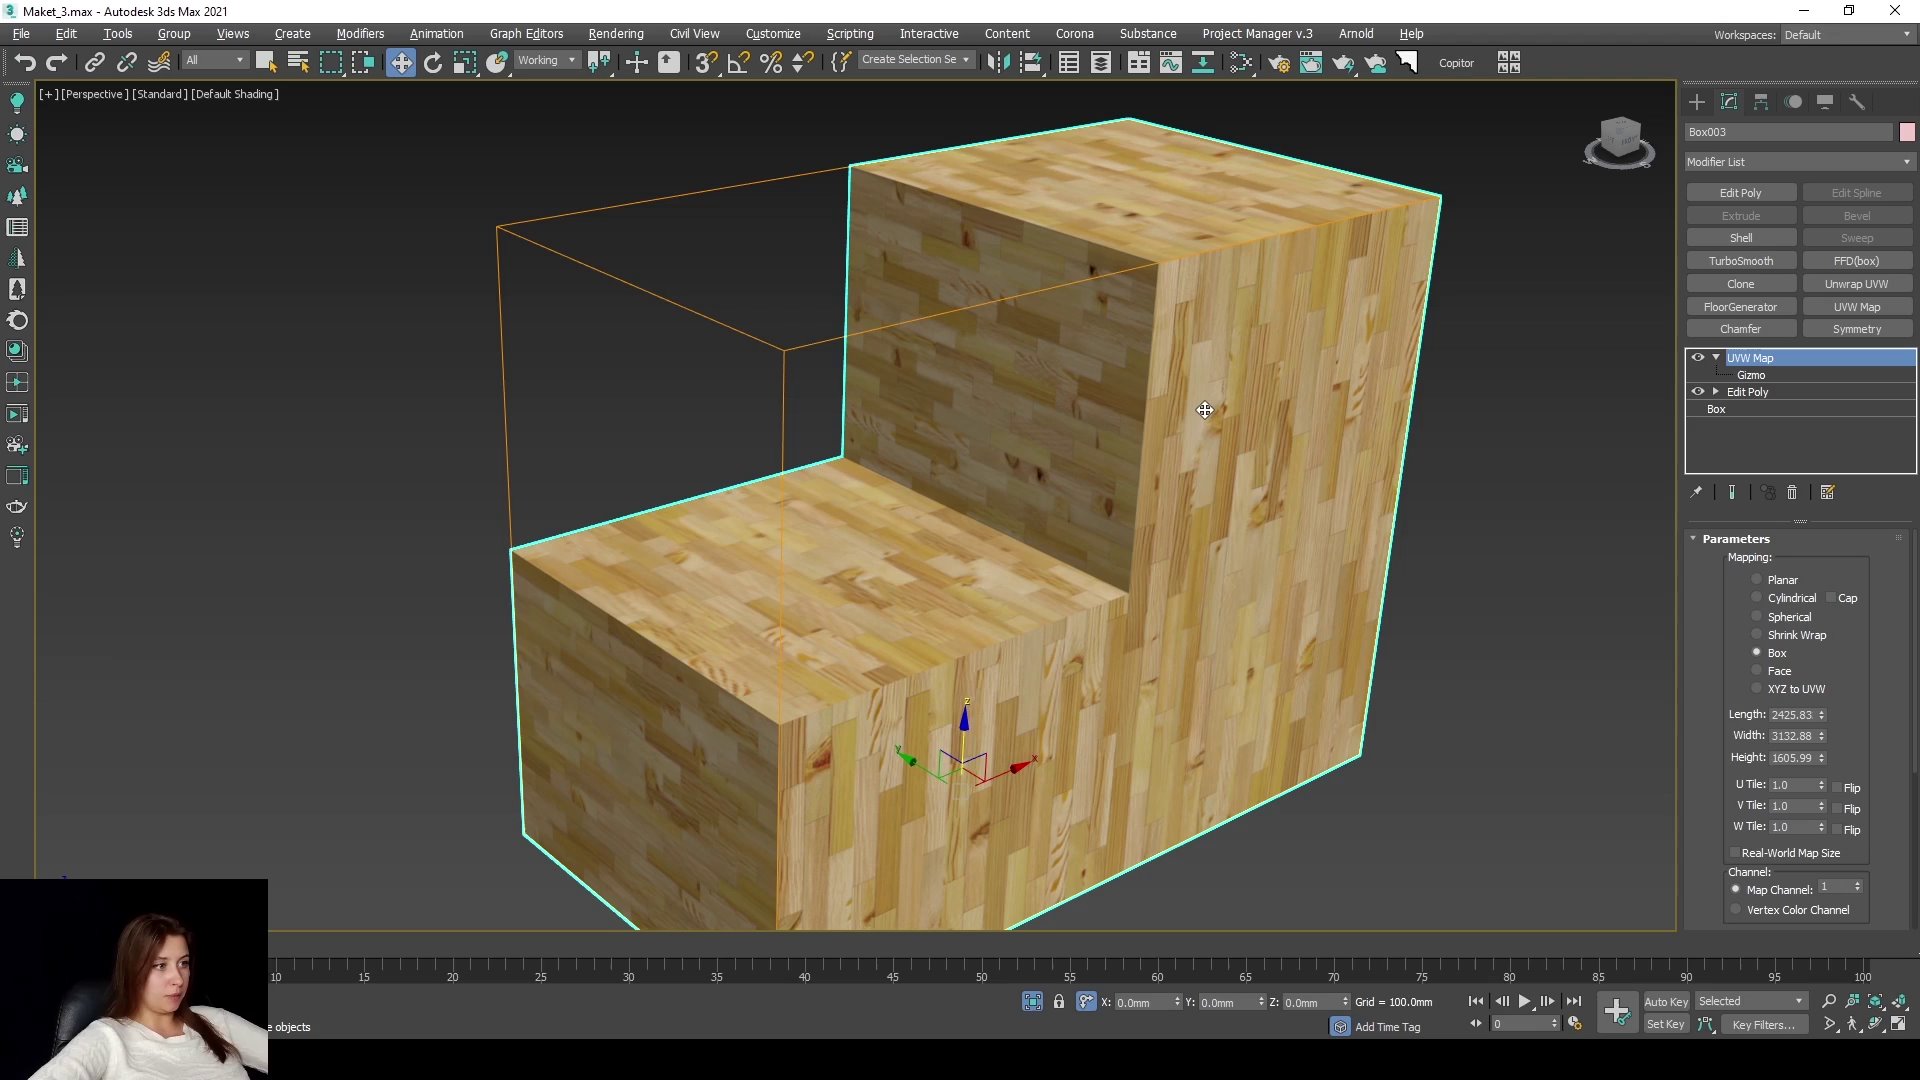Open the Rendering menu
The image size is (1920, 1080).
point(615,33)
